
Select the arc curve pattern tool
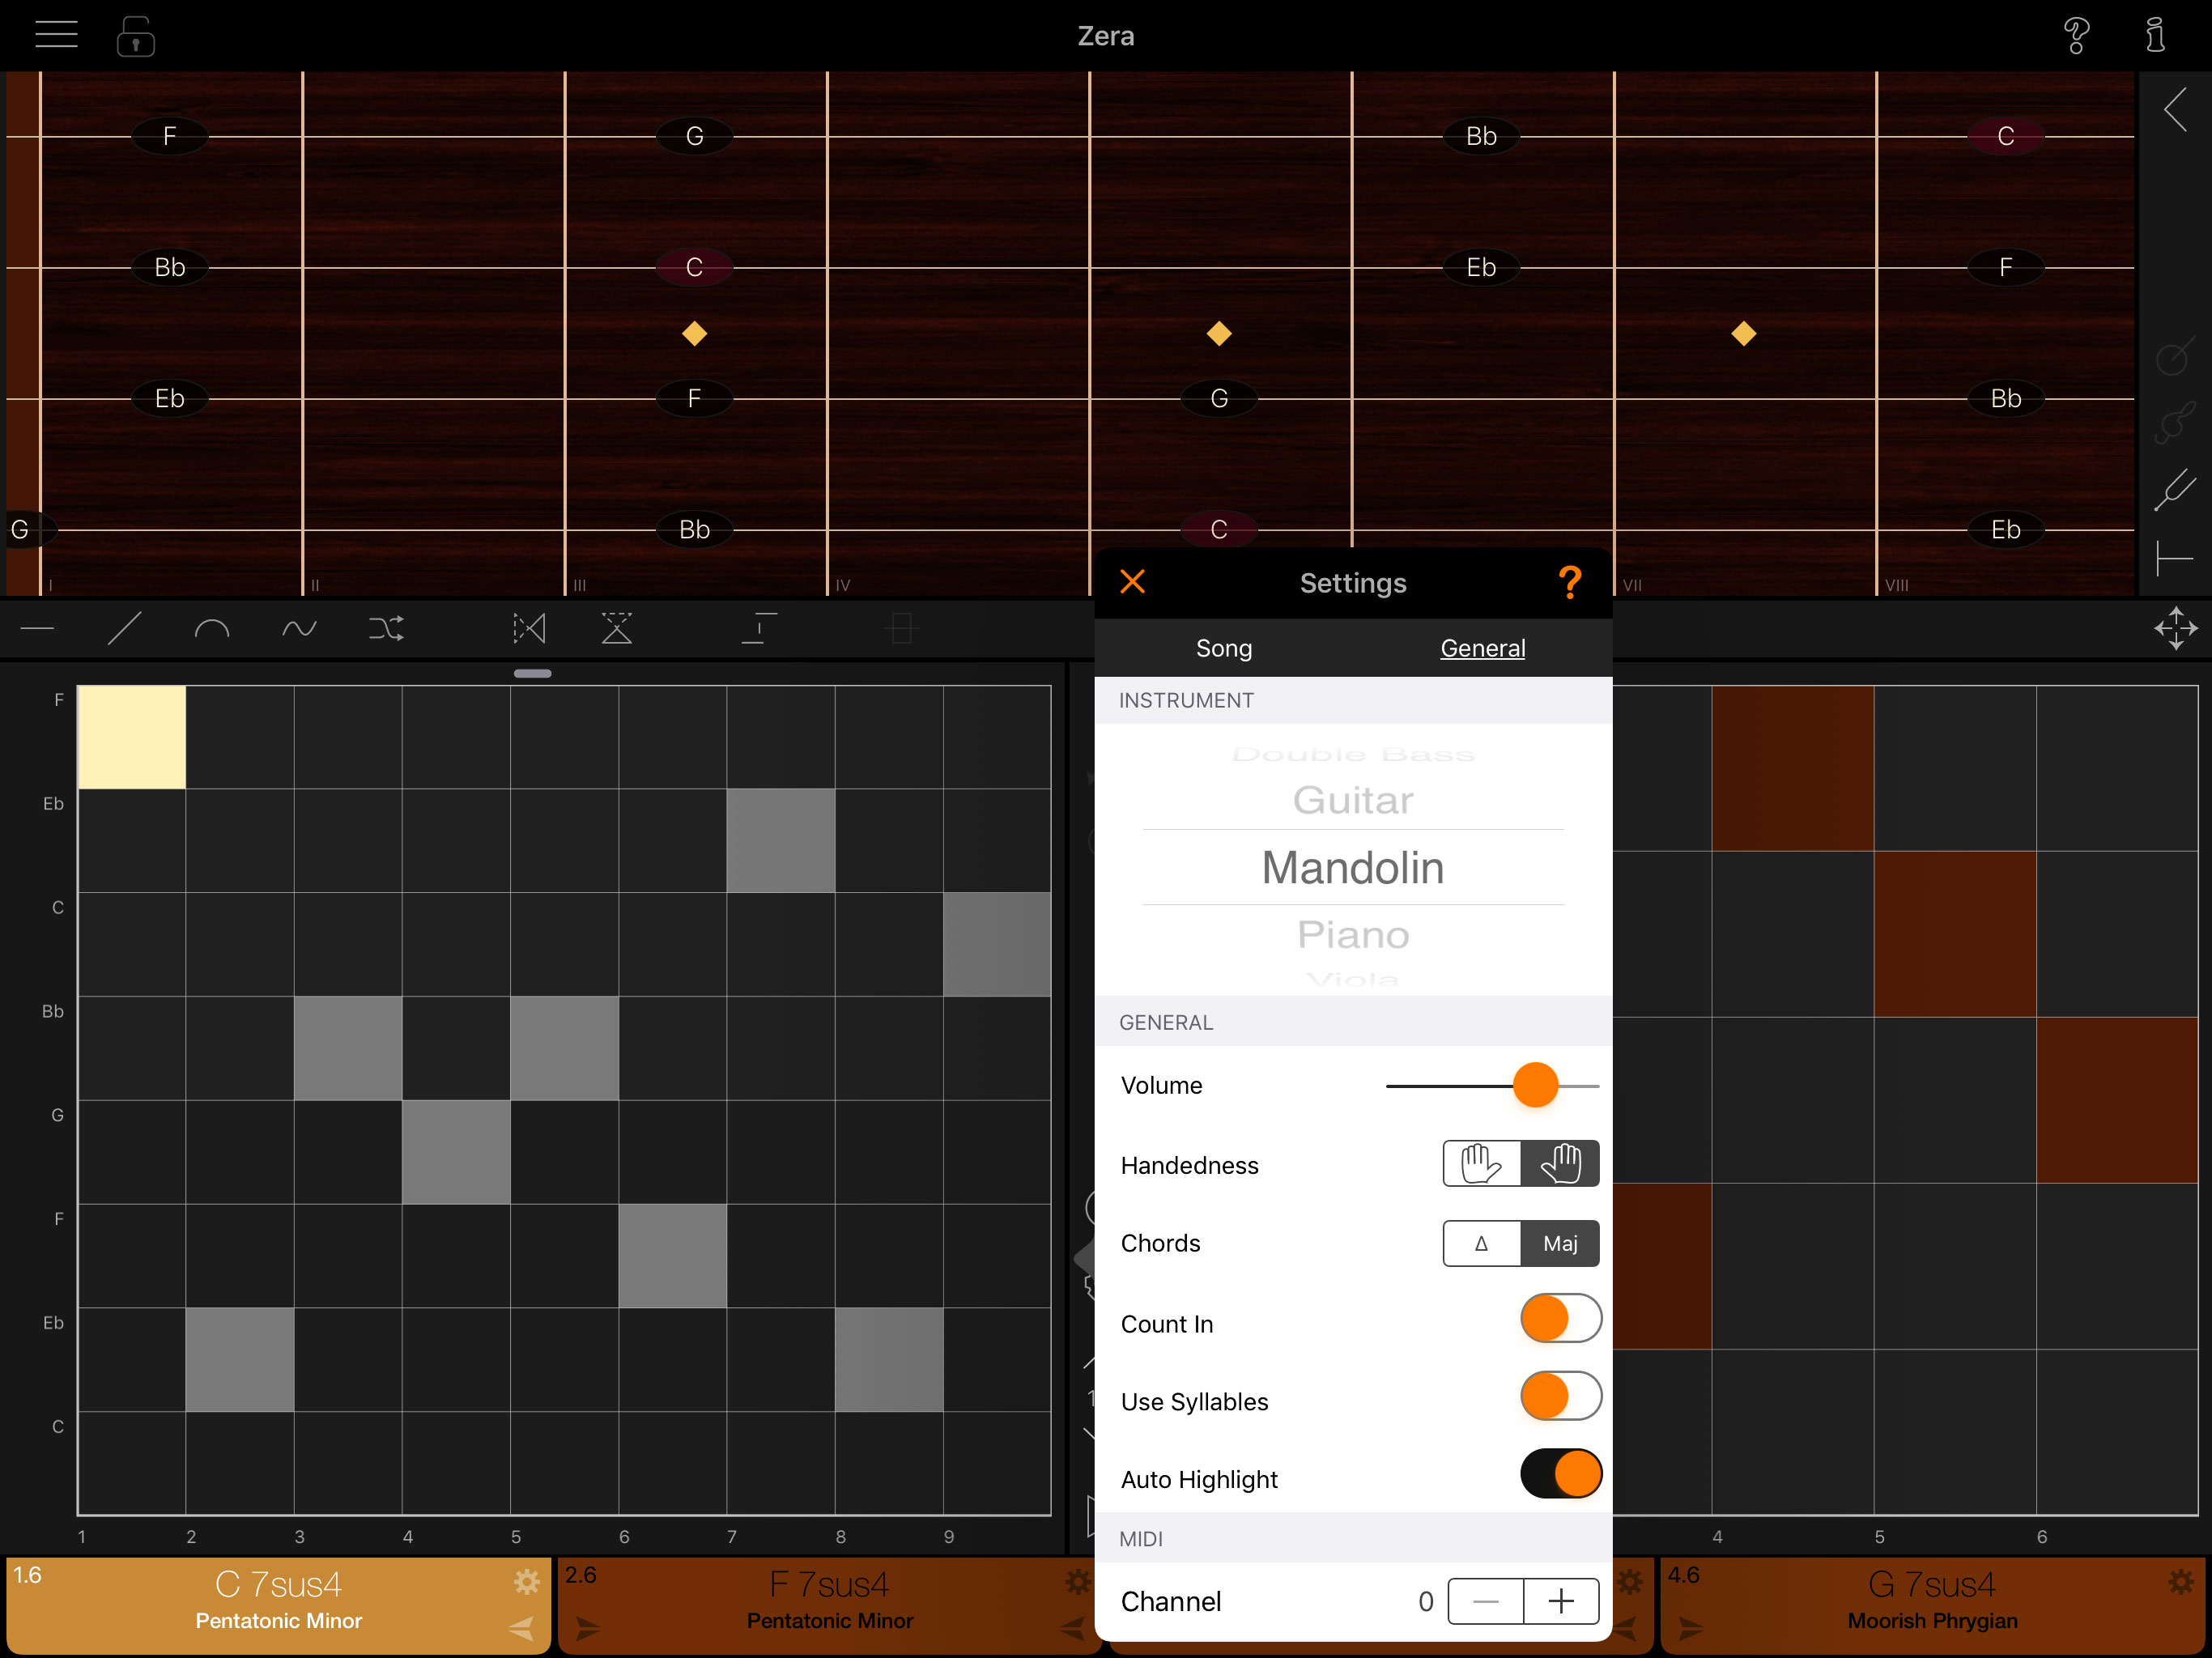click(x=211, y=628)
